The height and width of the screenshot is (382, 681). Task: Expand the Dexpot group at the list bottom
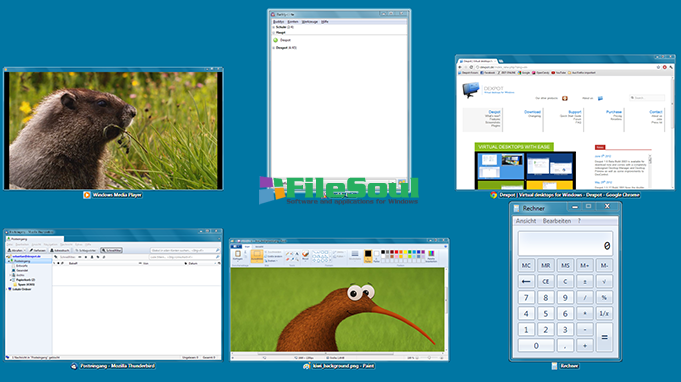(274, 48)
